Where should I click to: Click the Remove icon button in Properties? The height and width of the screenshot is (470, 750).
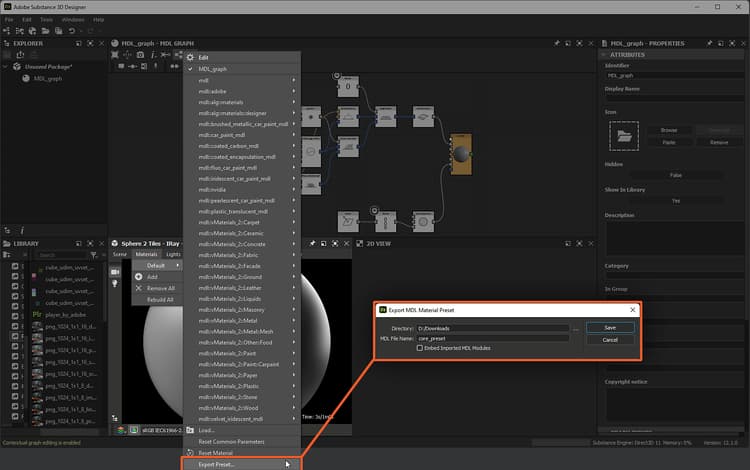719,142
